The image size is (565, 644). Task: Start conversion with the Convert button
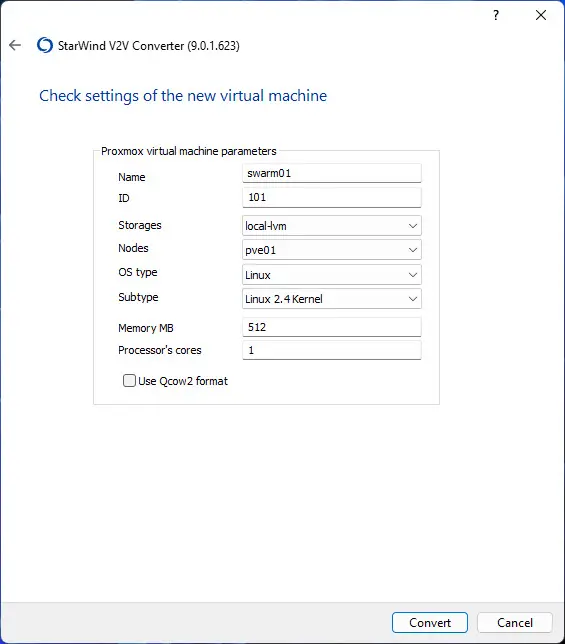click(x=430, y=623)
